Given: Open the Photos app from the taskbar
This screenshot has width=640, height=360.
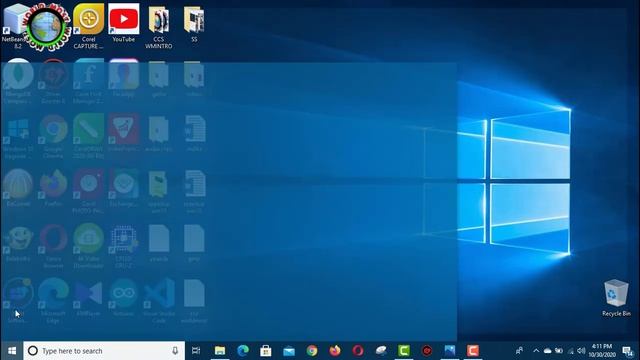Looking at the screenshot, I should point(450,351).
